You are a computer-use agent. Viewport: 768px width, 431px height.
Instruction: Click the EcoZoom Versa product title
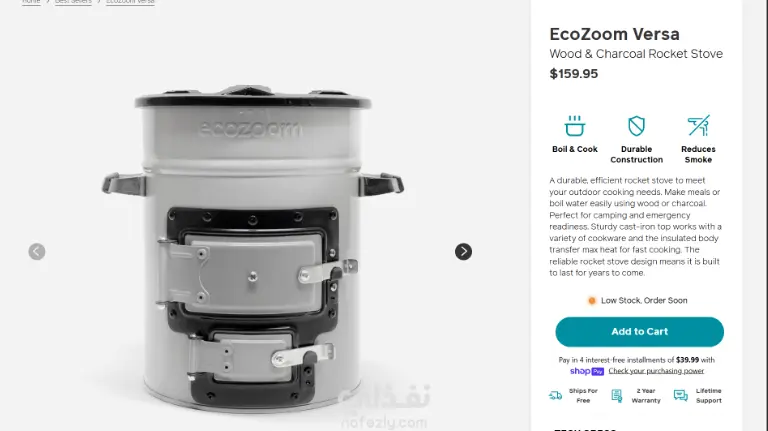point(614,34)
